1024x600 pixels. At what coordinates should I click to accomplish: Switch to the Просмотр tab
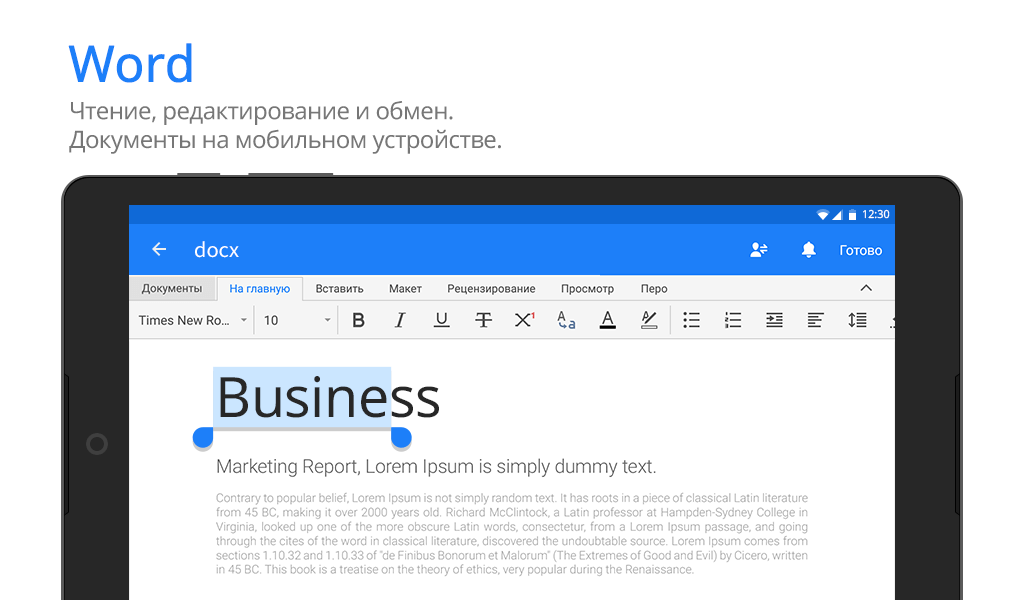point(587,289)
